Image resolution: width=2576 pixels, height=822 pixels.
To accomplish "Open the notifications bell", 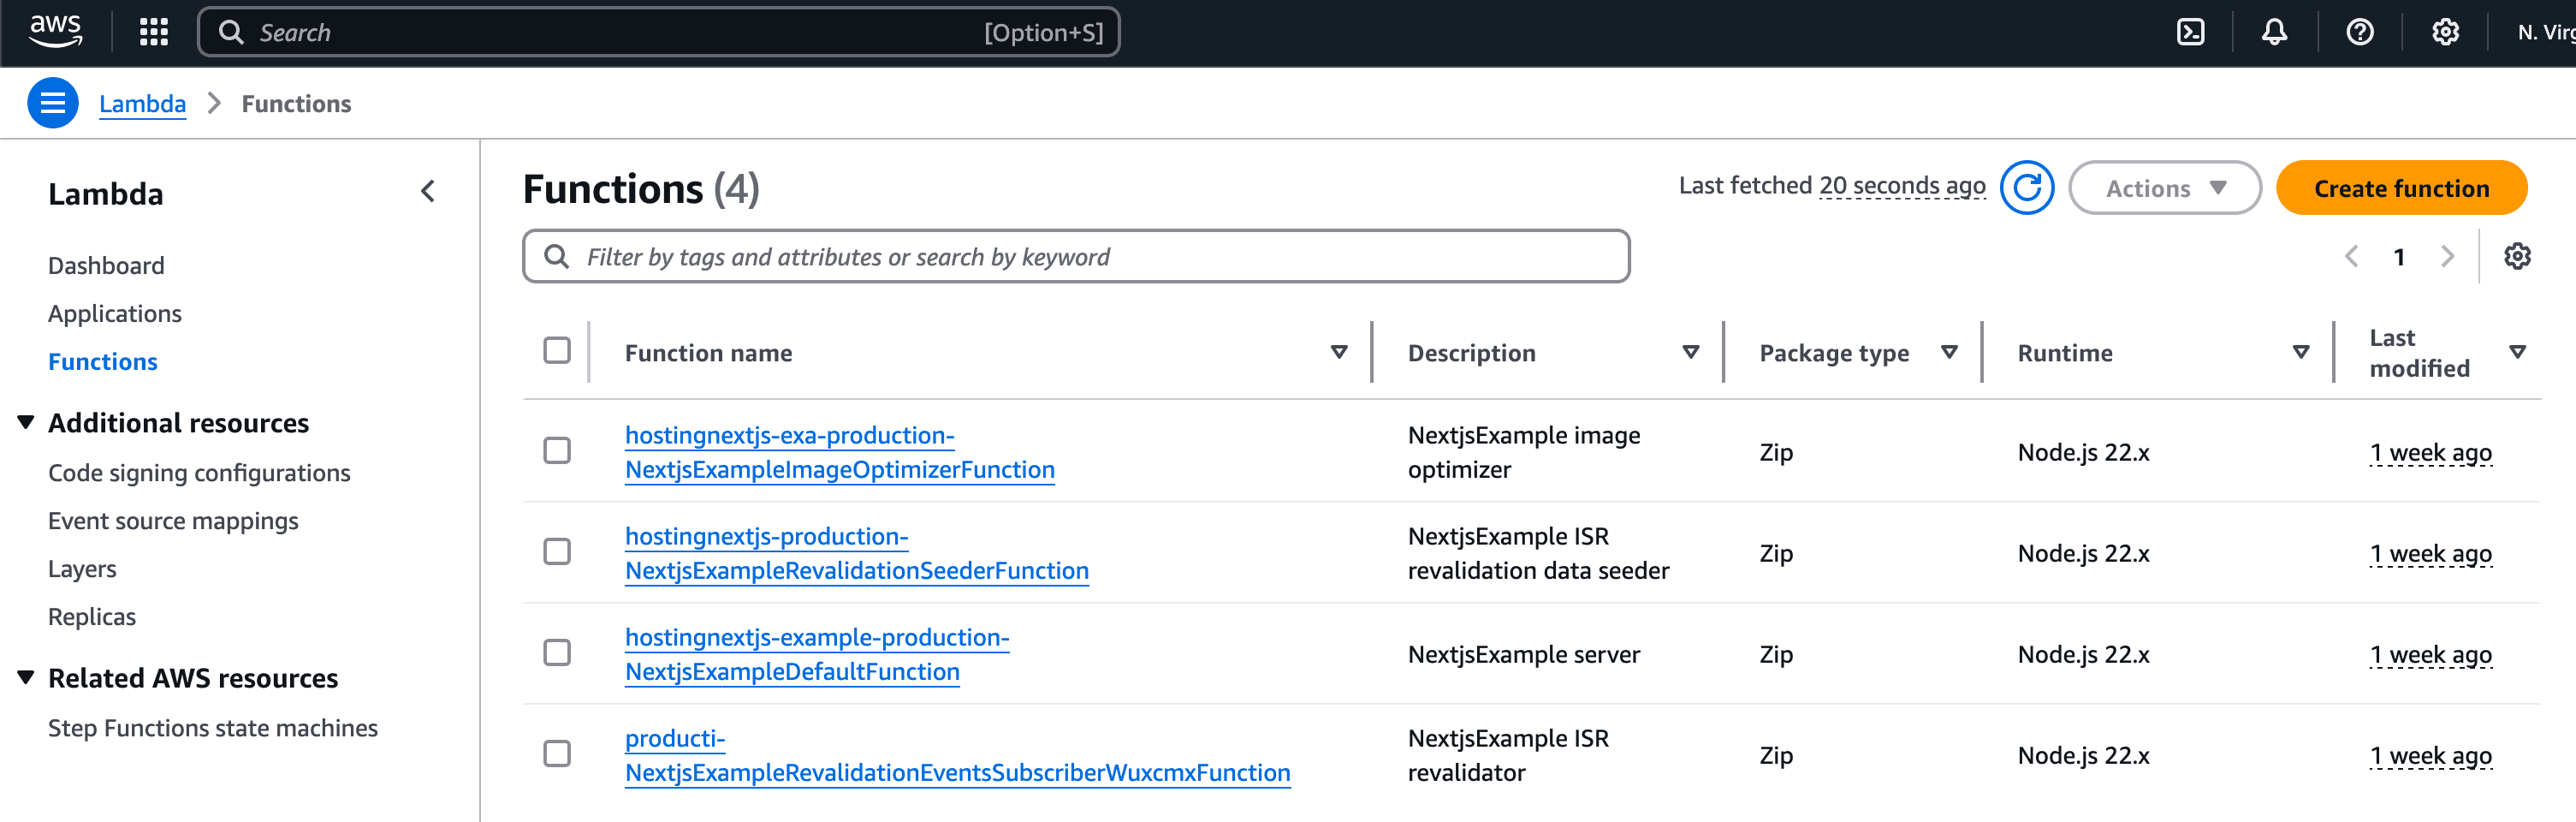I will click(x=2274, y=32).
